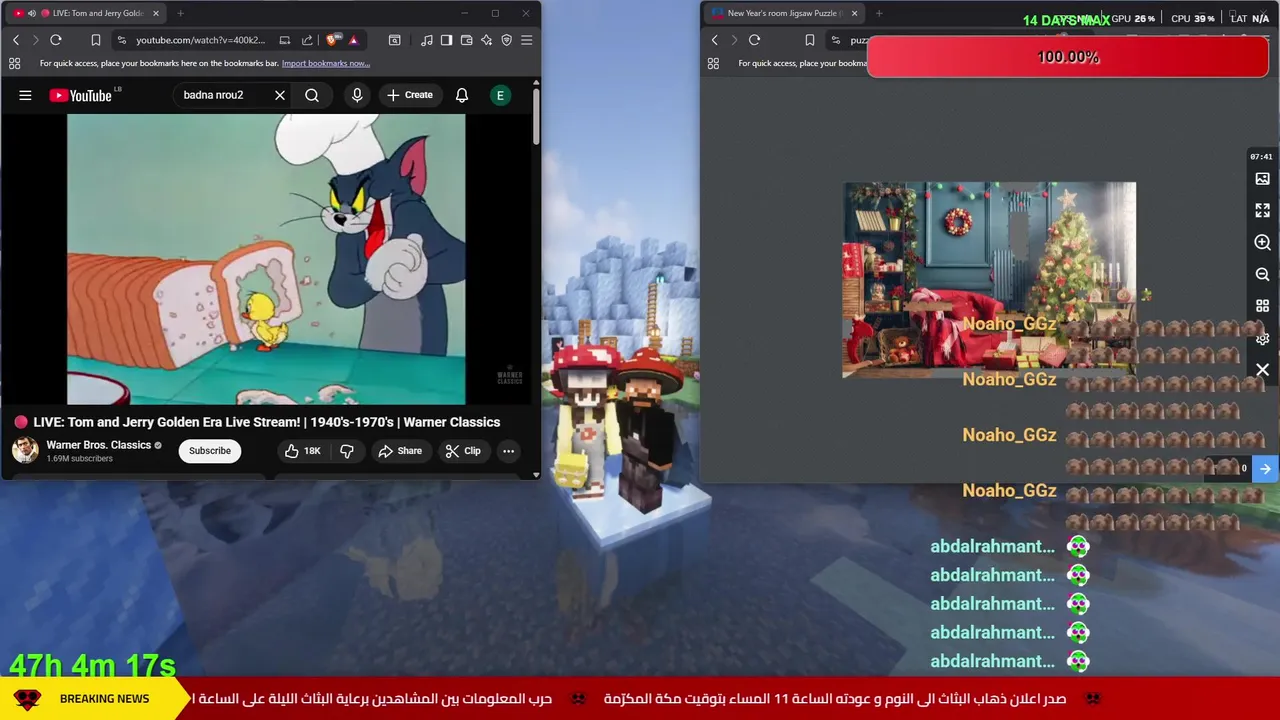Open tab search icon in YouTube window toolbar

[x=395, y=40]
